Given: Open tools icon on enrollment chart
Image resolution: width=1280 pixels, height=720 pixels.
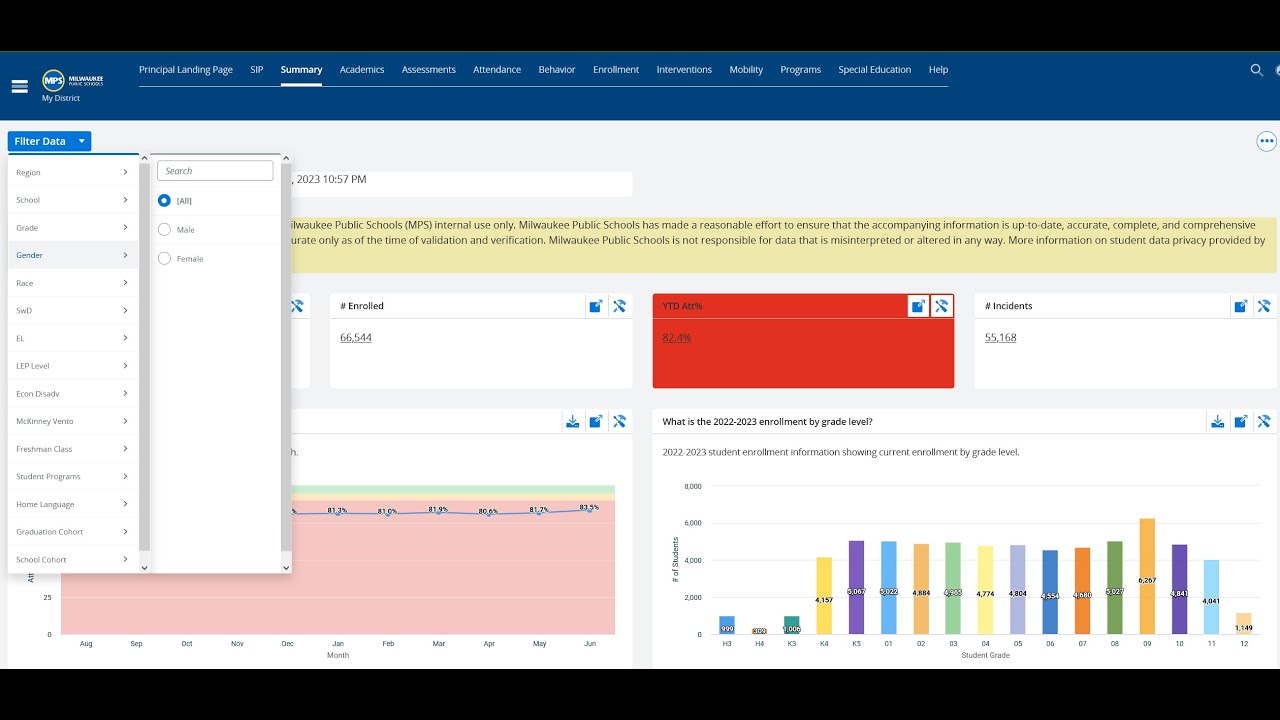Looking at the screenshot, I should (x=1264, y=421).
